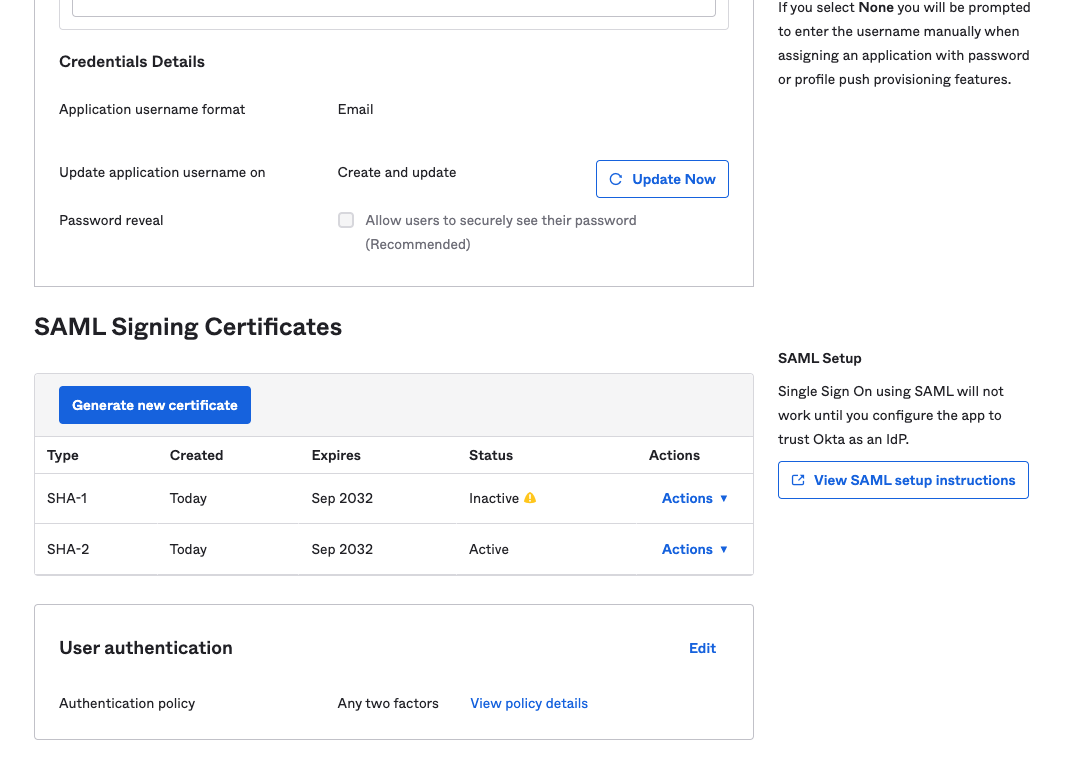Click the Generate new certificate button
Viewport: 1066px width, 759px height.
pyautogui.click(x=154, y=405)
